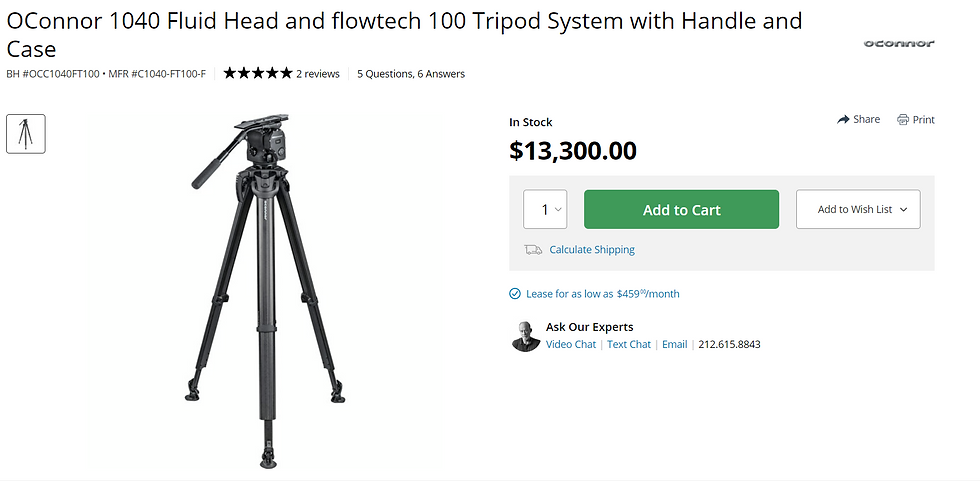The height and width of the screenshot is (481, 980).
Task: Open Text Chat with experts
Action: pyautogui.click(x=629, y=345)
